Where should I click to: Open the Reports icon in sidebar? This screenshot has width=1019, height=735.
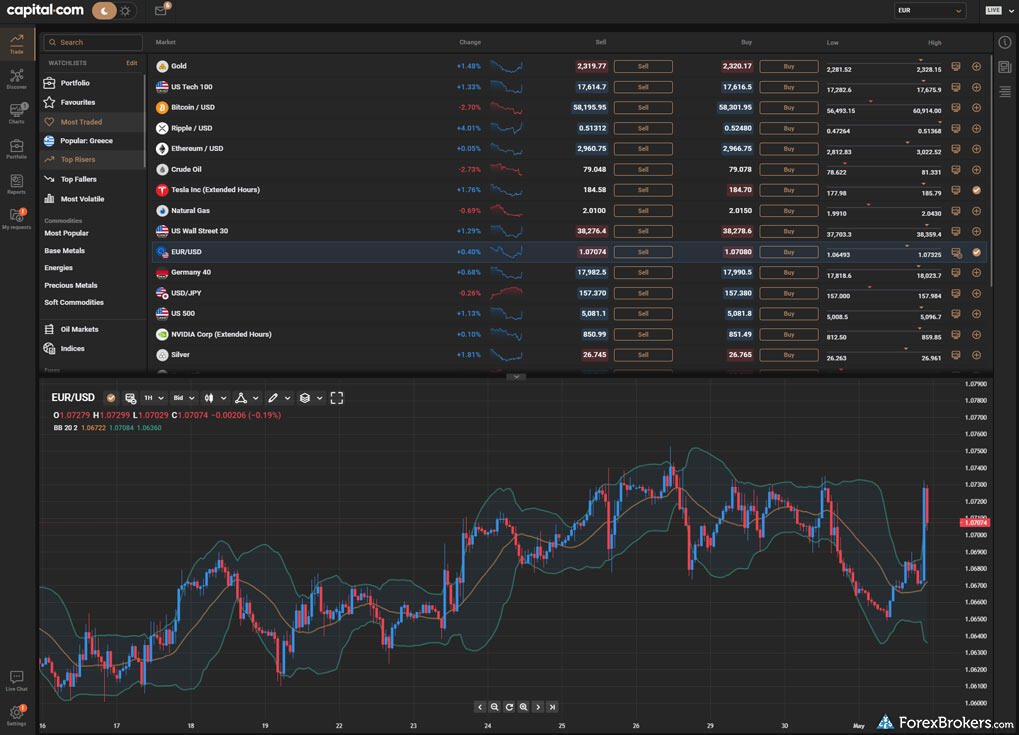tap(17, 183)
